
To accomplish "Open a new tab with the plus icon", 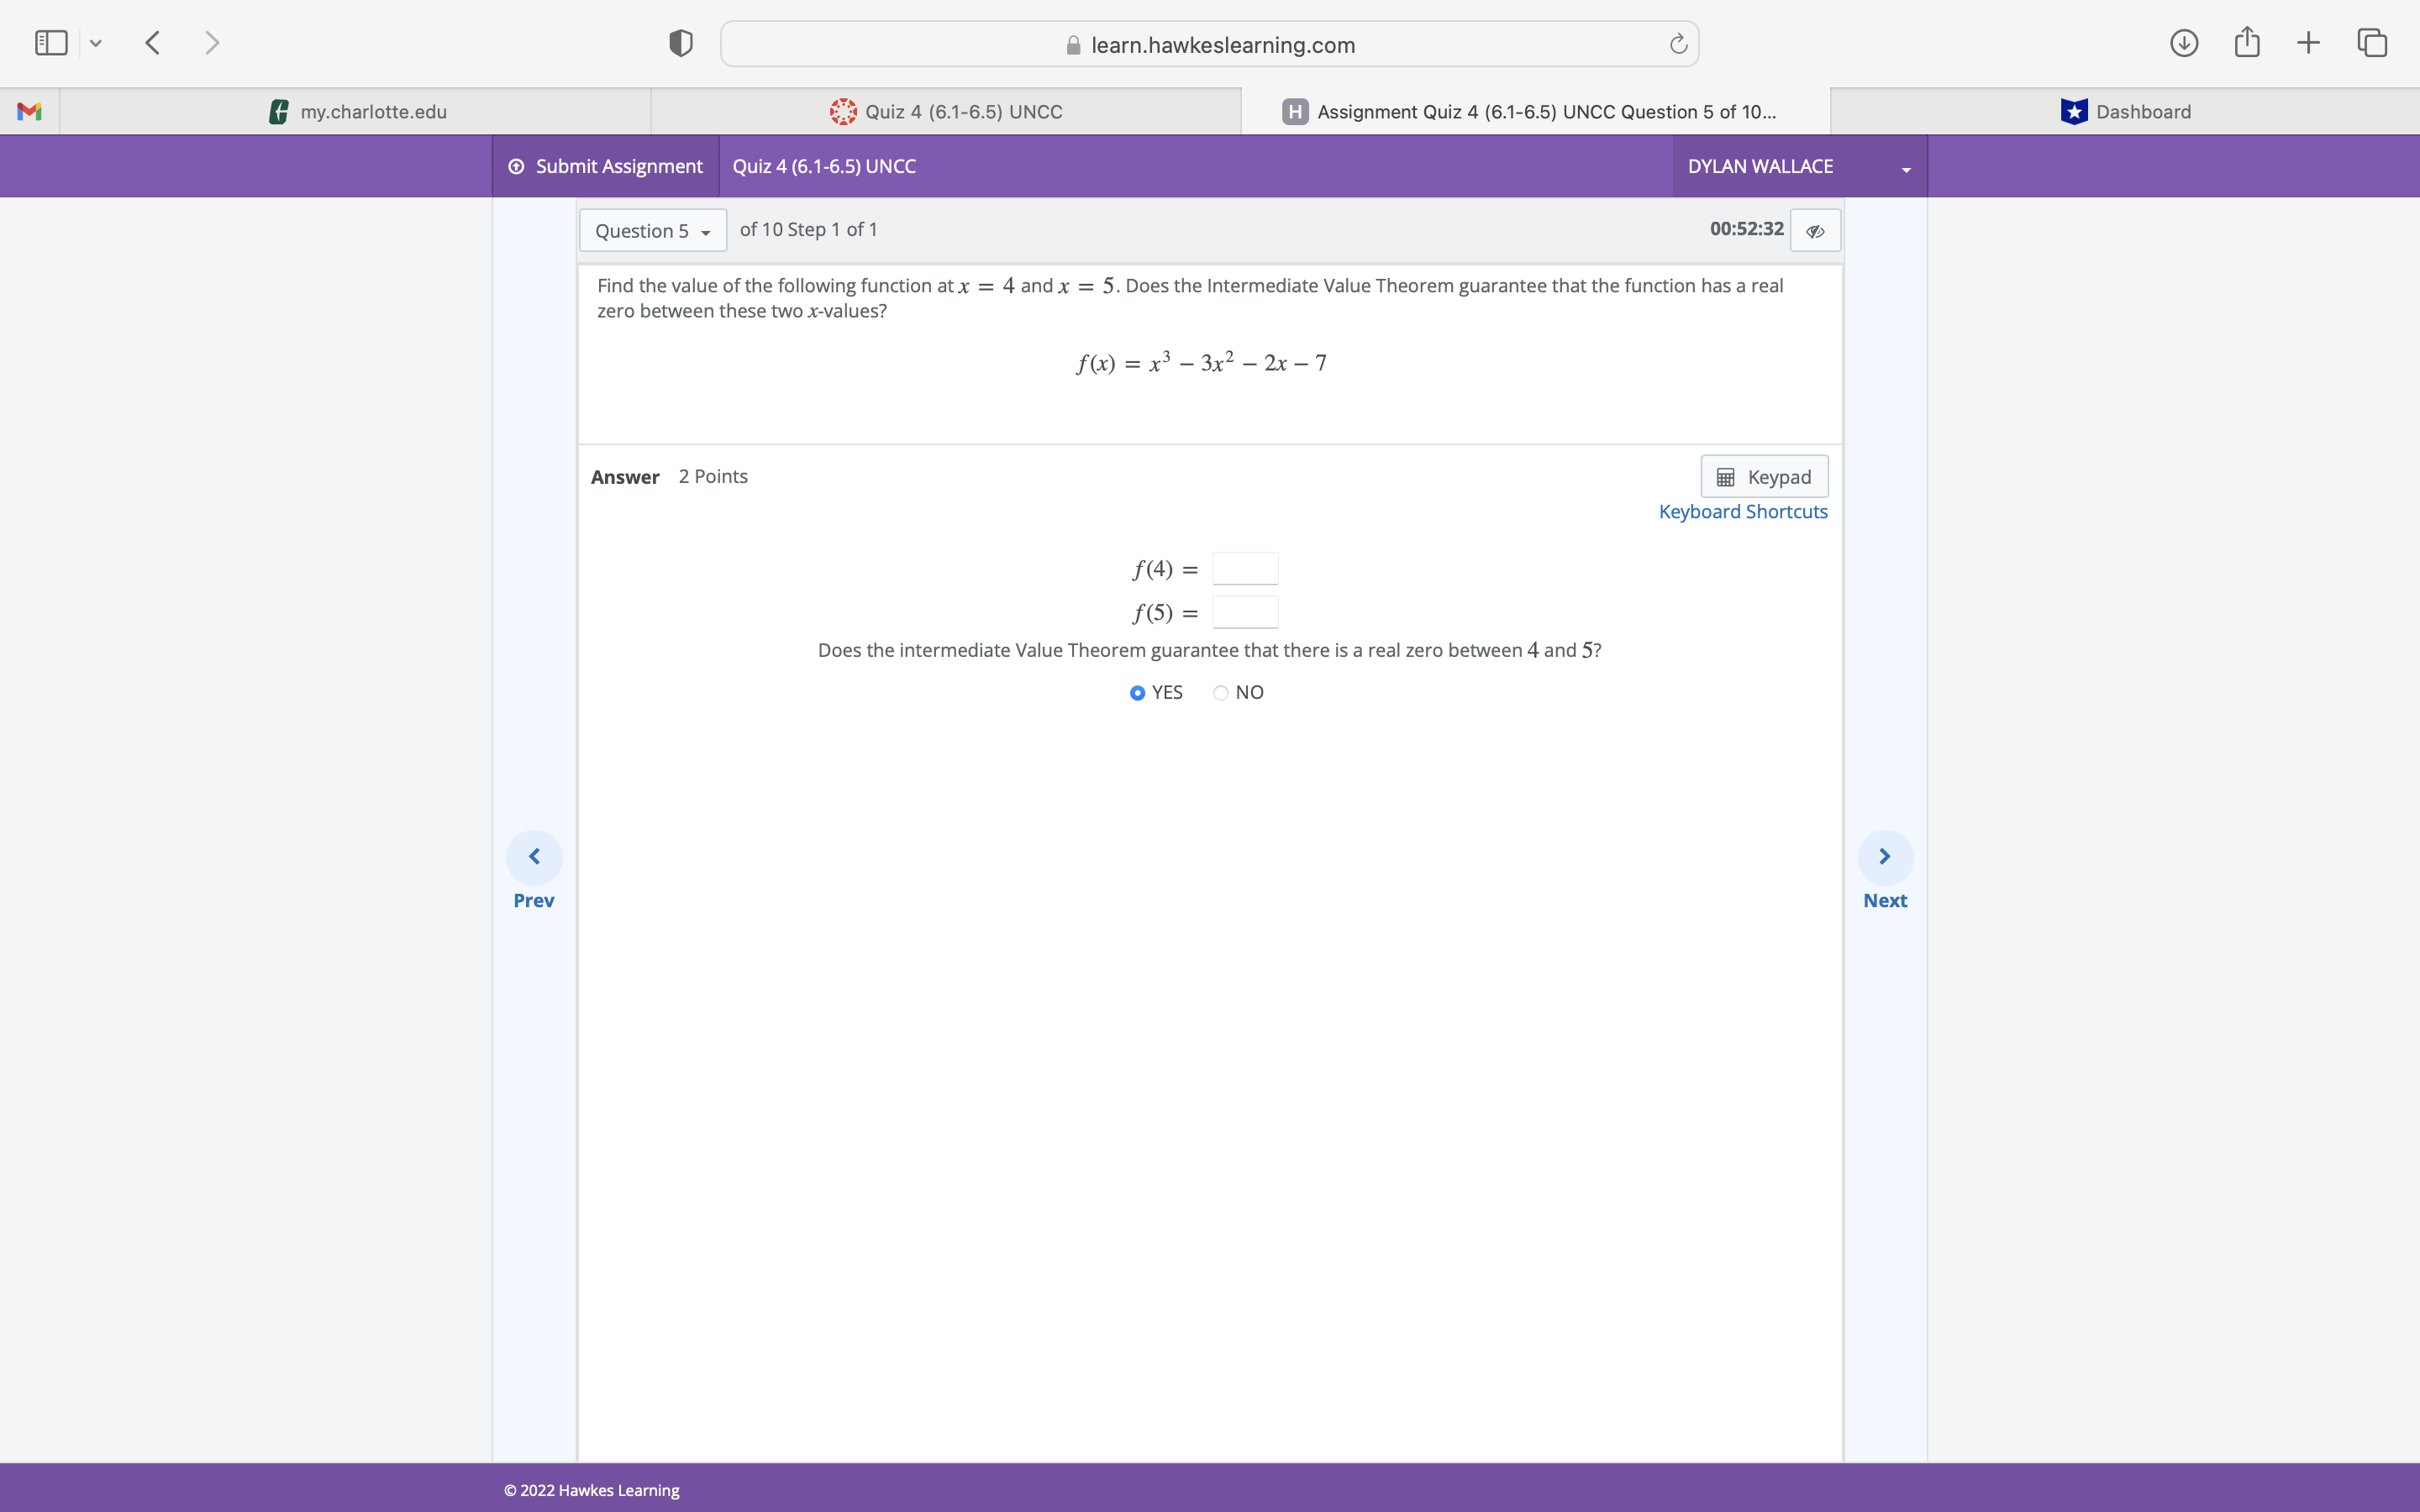I will click(x=2308, y=43).
